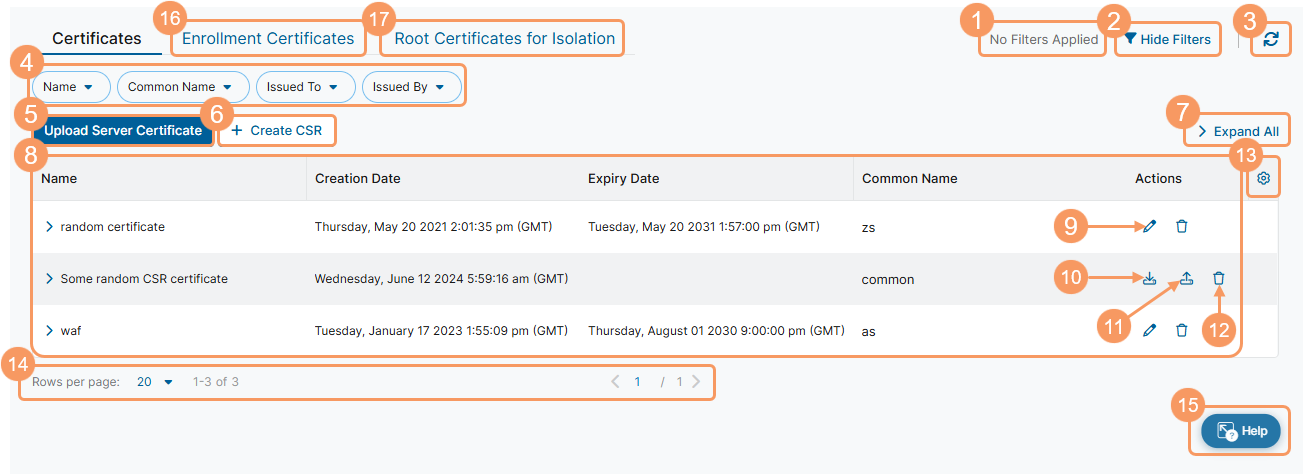Open the Issued By filter dropdown

coord(410,87)
